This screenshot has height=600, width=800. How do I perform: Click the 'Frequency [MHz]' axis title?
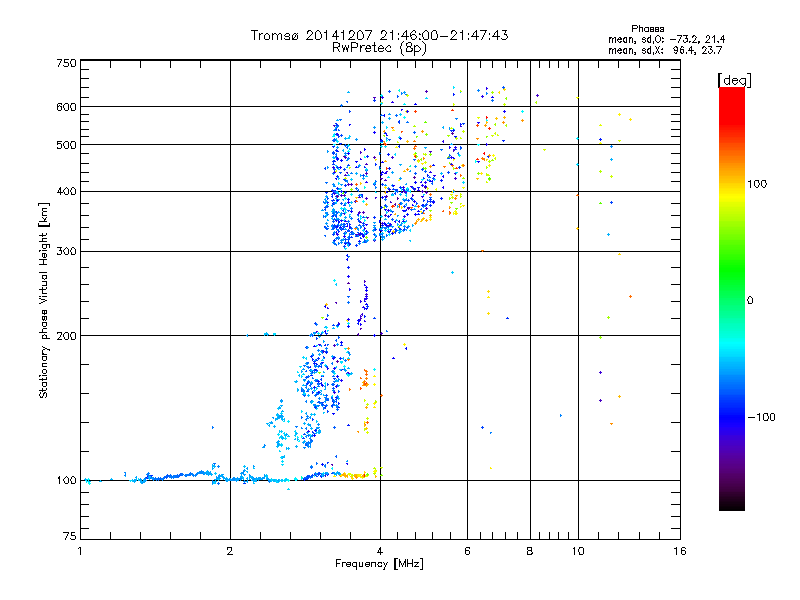pos(379,564)
